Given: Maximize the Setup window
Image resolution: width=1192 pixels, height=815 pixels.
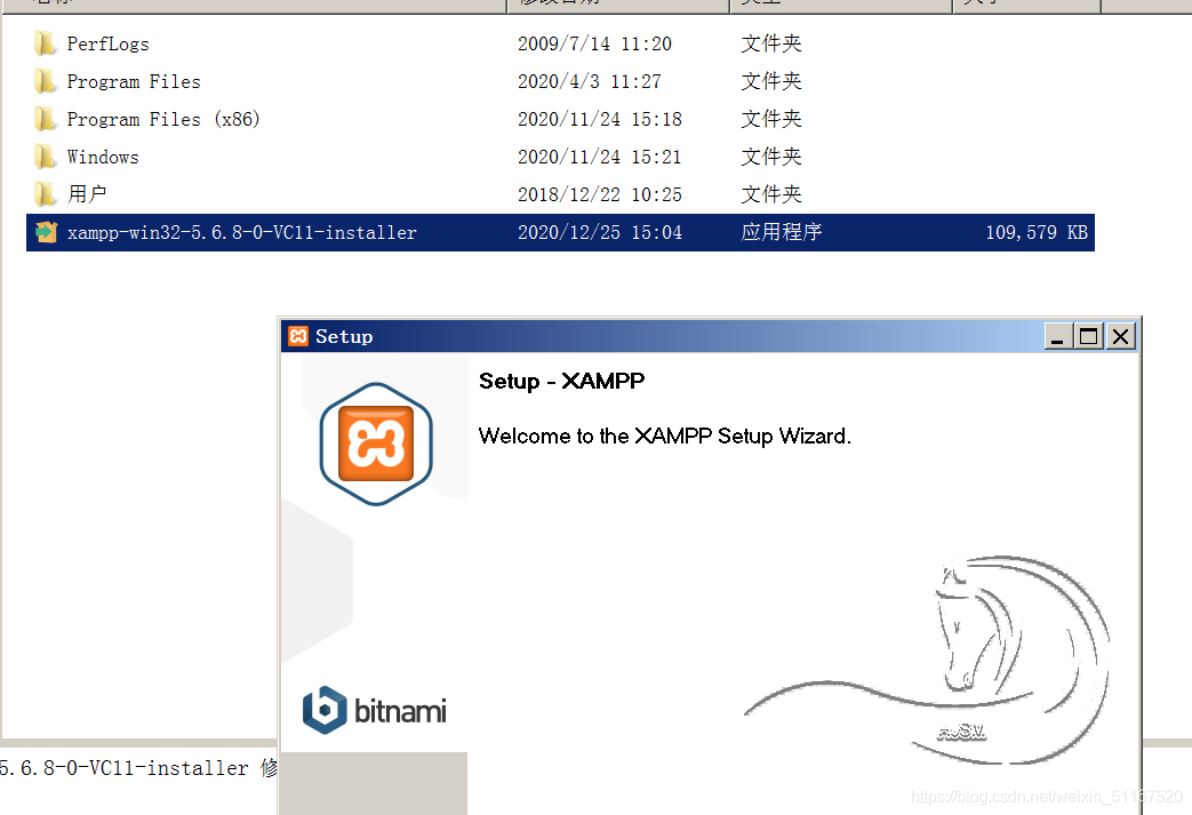Looking at the screenshot, I should click(x=1089, y=336).
